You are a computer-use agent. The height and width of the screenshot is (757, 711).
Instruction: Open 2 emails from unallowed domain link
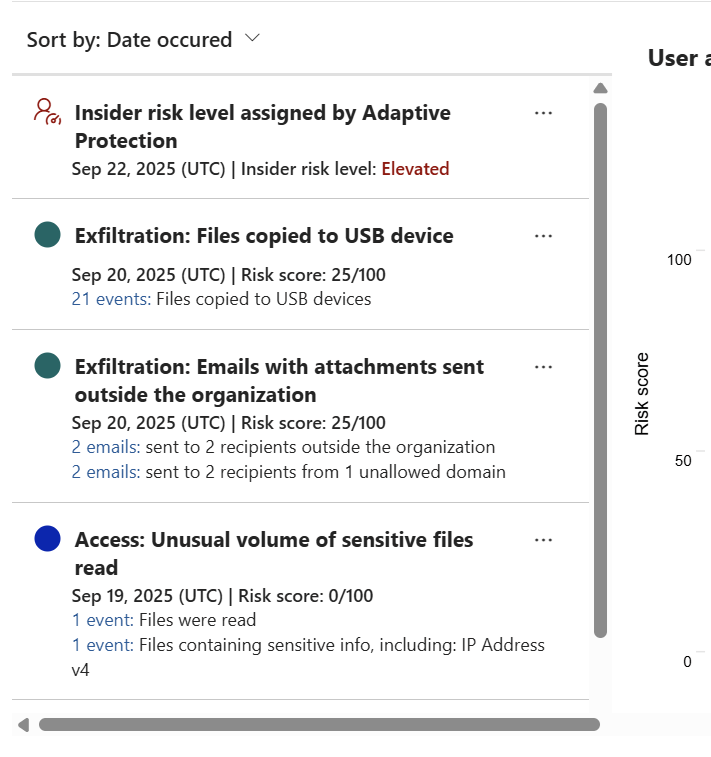click(x=106, y=472)
